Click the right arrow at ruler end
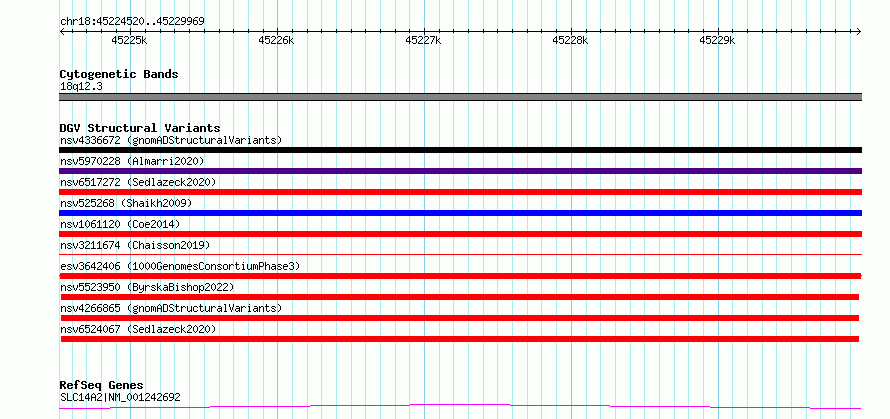The image size is (890, 419). click(x=859, y=32)
